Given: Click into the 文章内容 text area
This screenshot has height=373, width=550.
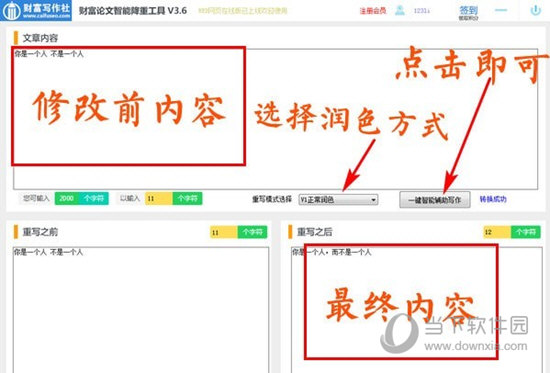Looking at the screenshot, I should coord(275,119).
